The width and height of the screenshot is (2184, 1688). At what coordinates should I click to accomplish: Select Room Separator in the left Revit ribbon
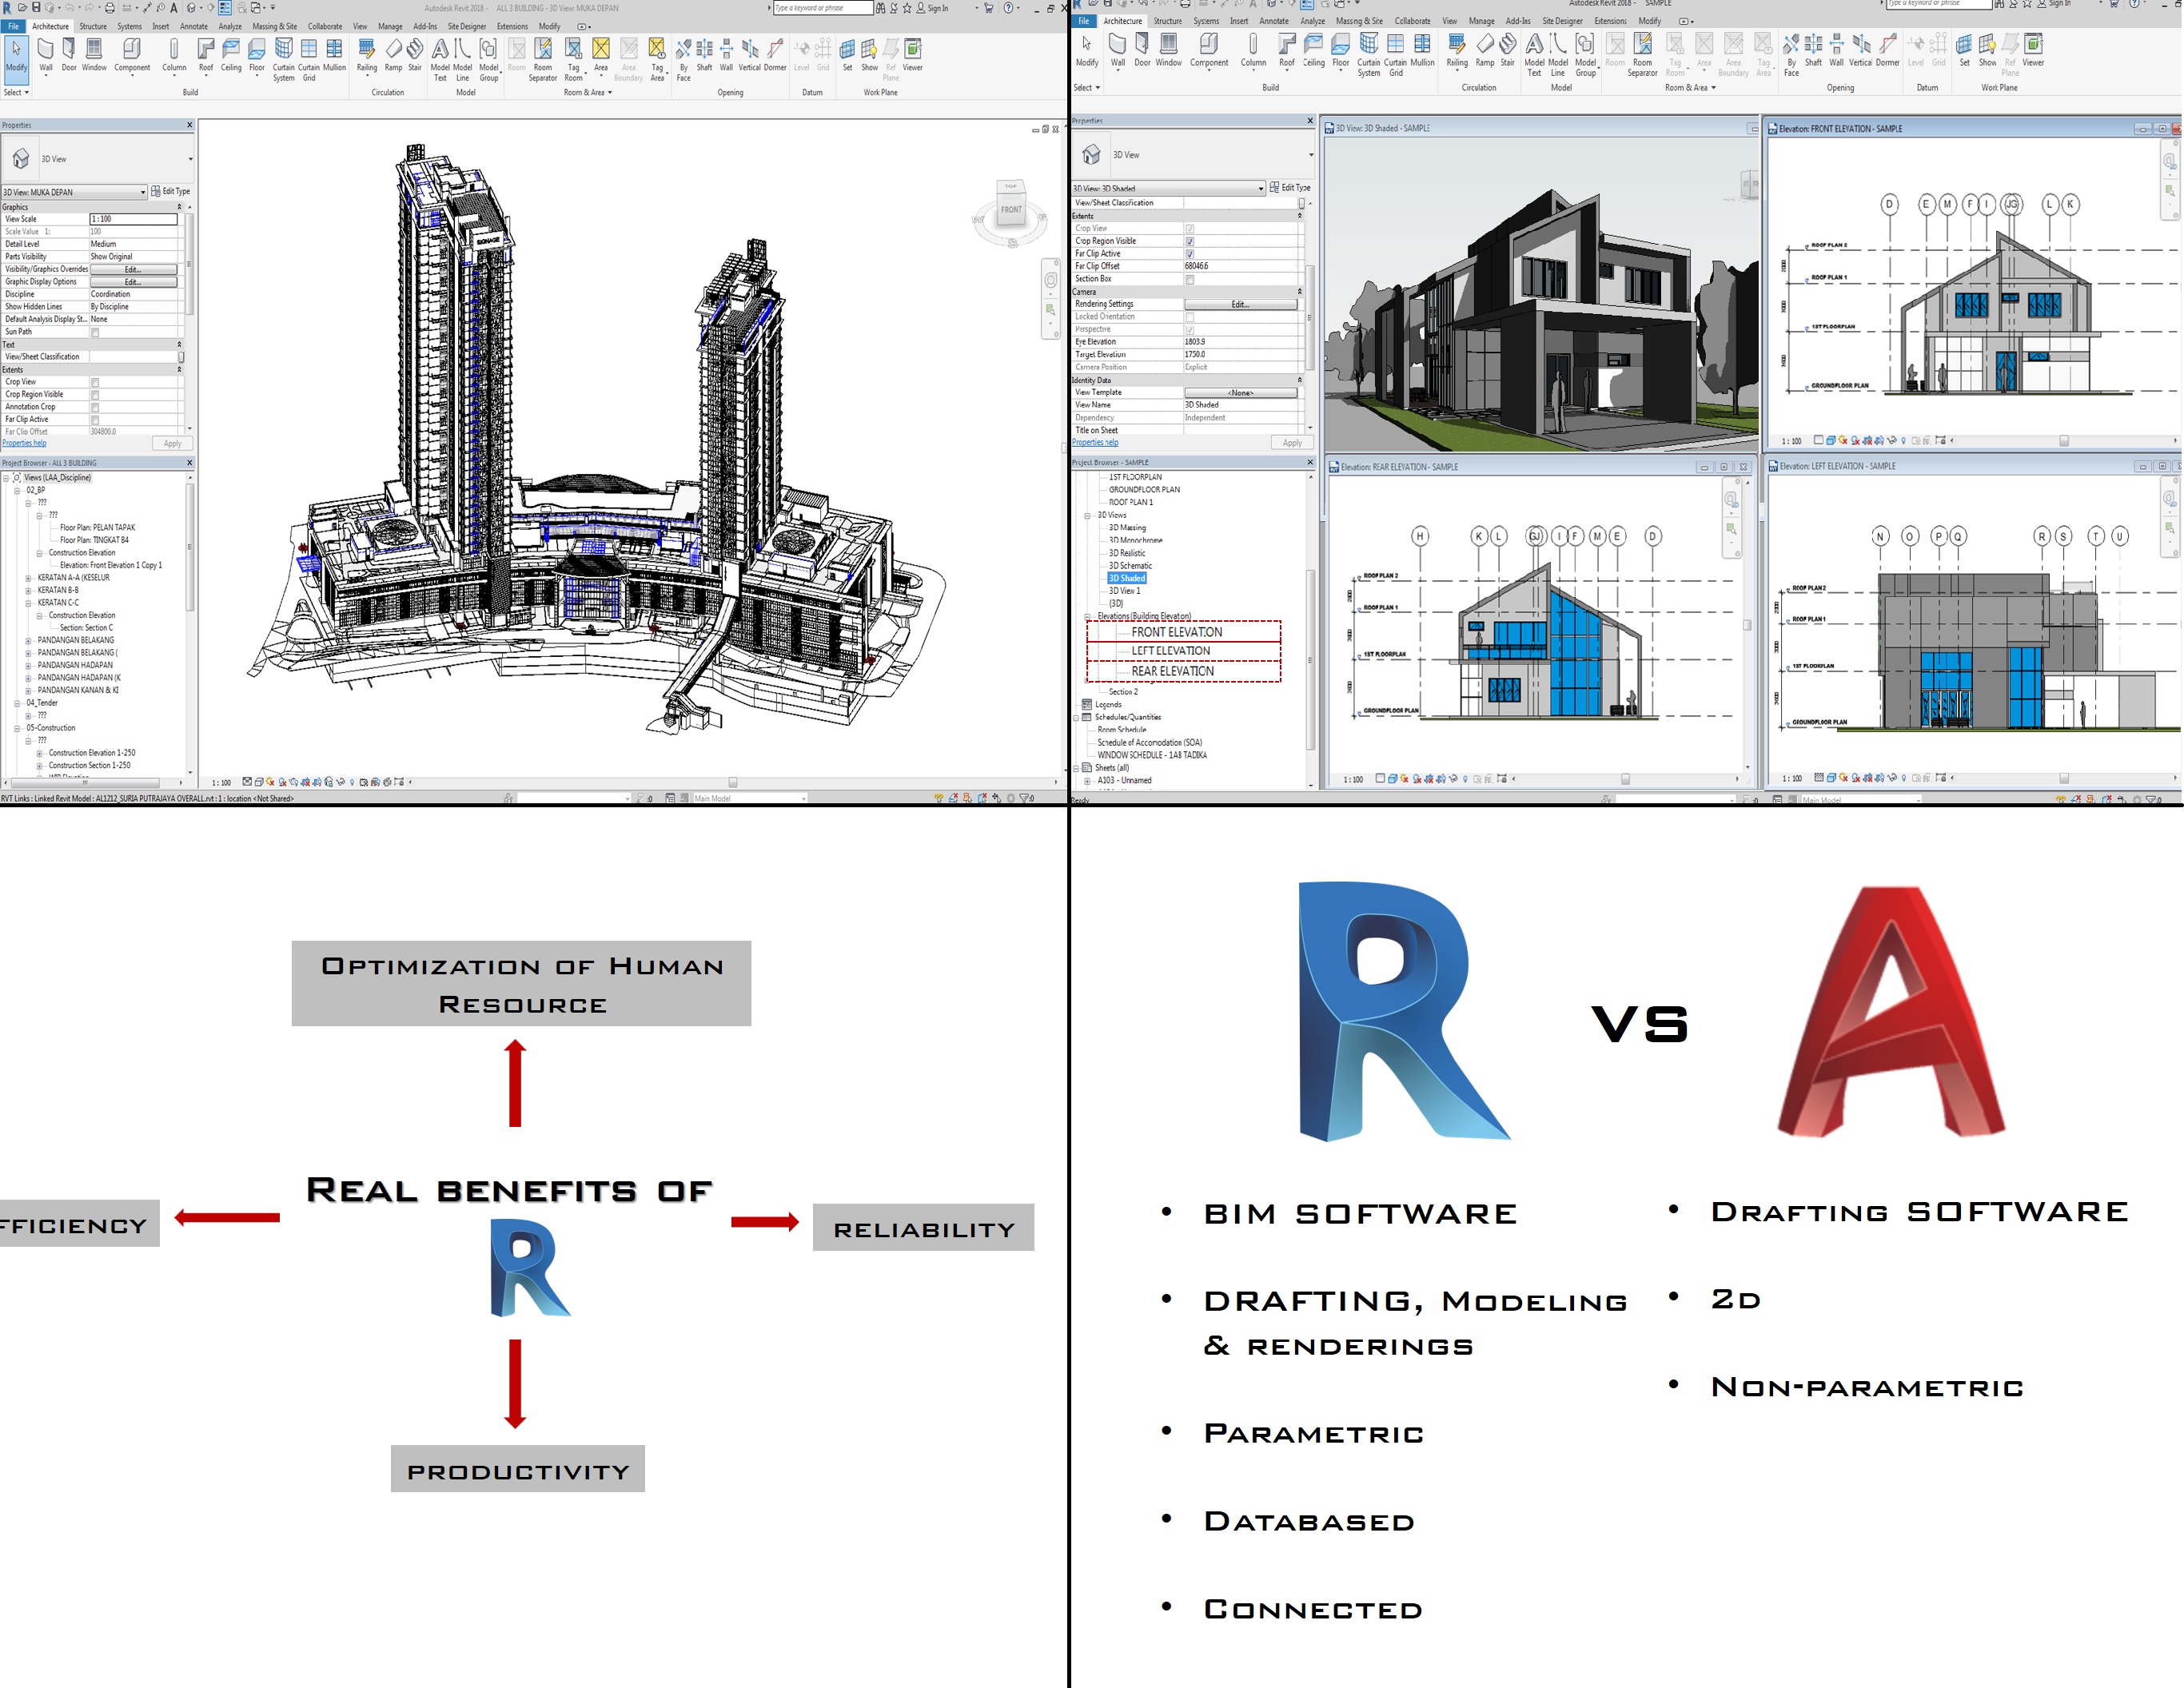(543, 59)
